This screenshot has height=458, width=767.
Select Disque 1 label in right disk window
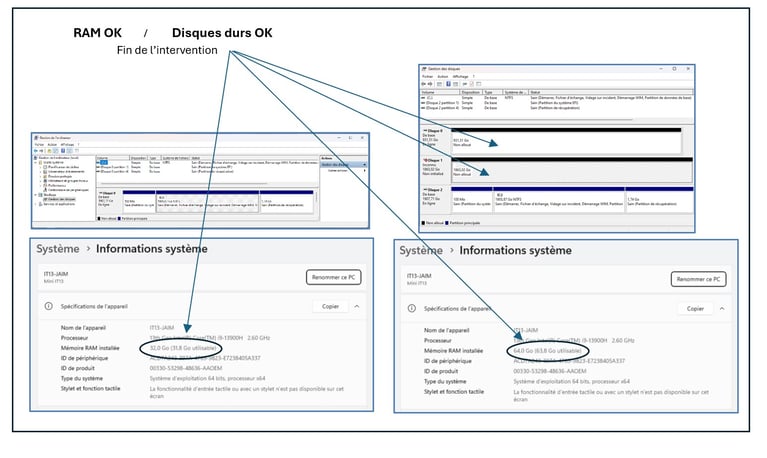433,160
